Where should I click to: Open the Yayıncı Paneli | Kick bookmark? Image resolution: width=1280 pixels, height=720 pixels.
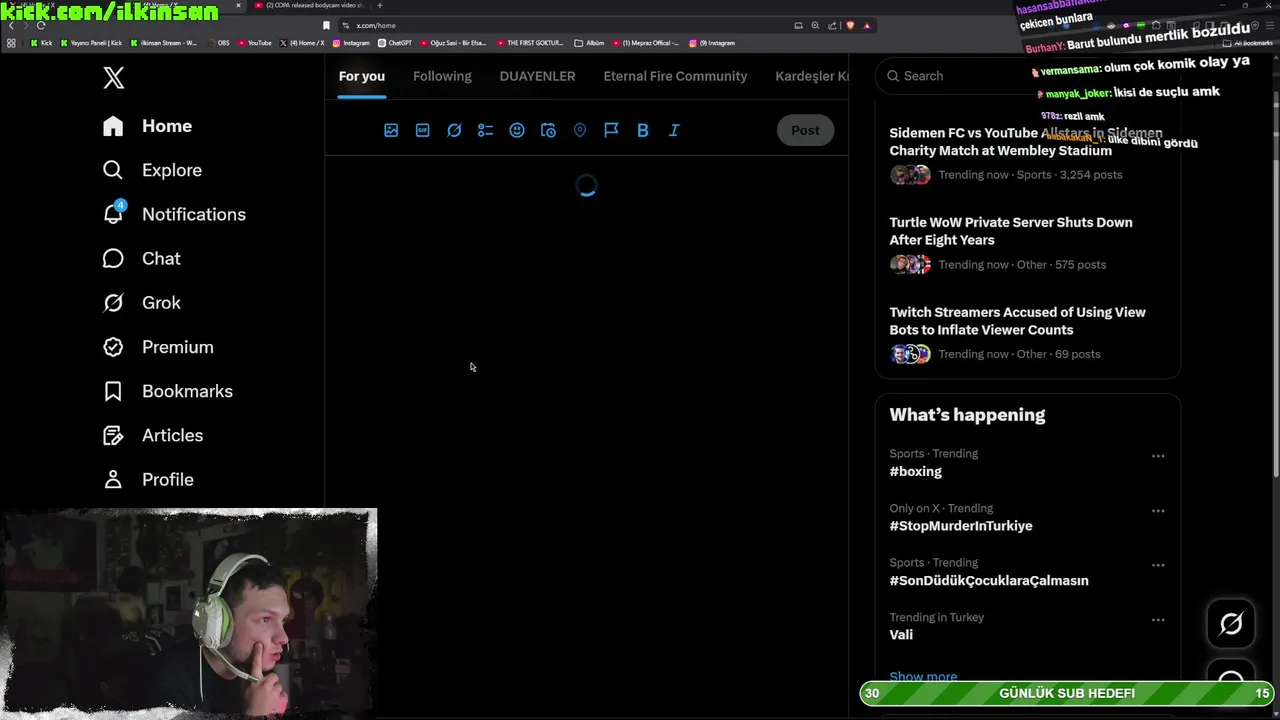(x=92, y=43)
